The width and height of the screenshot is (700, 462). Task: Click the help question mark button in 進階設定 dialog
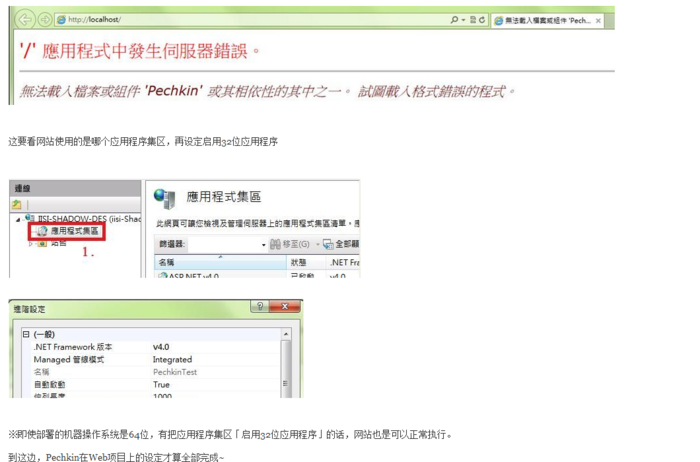(260, 306)
